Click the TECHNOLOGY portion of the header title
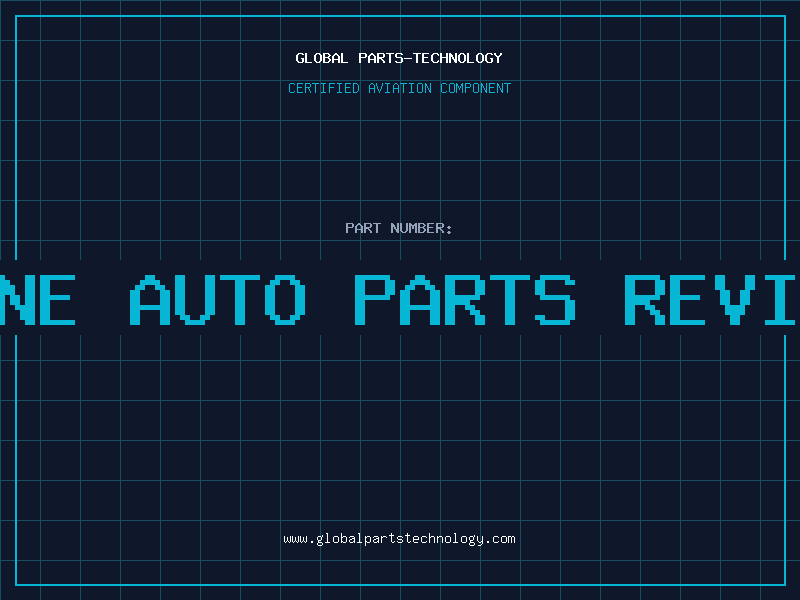The height and width of the screenshot is (600, 800). [x=458, y=58]
